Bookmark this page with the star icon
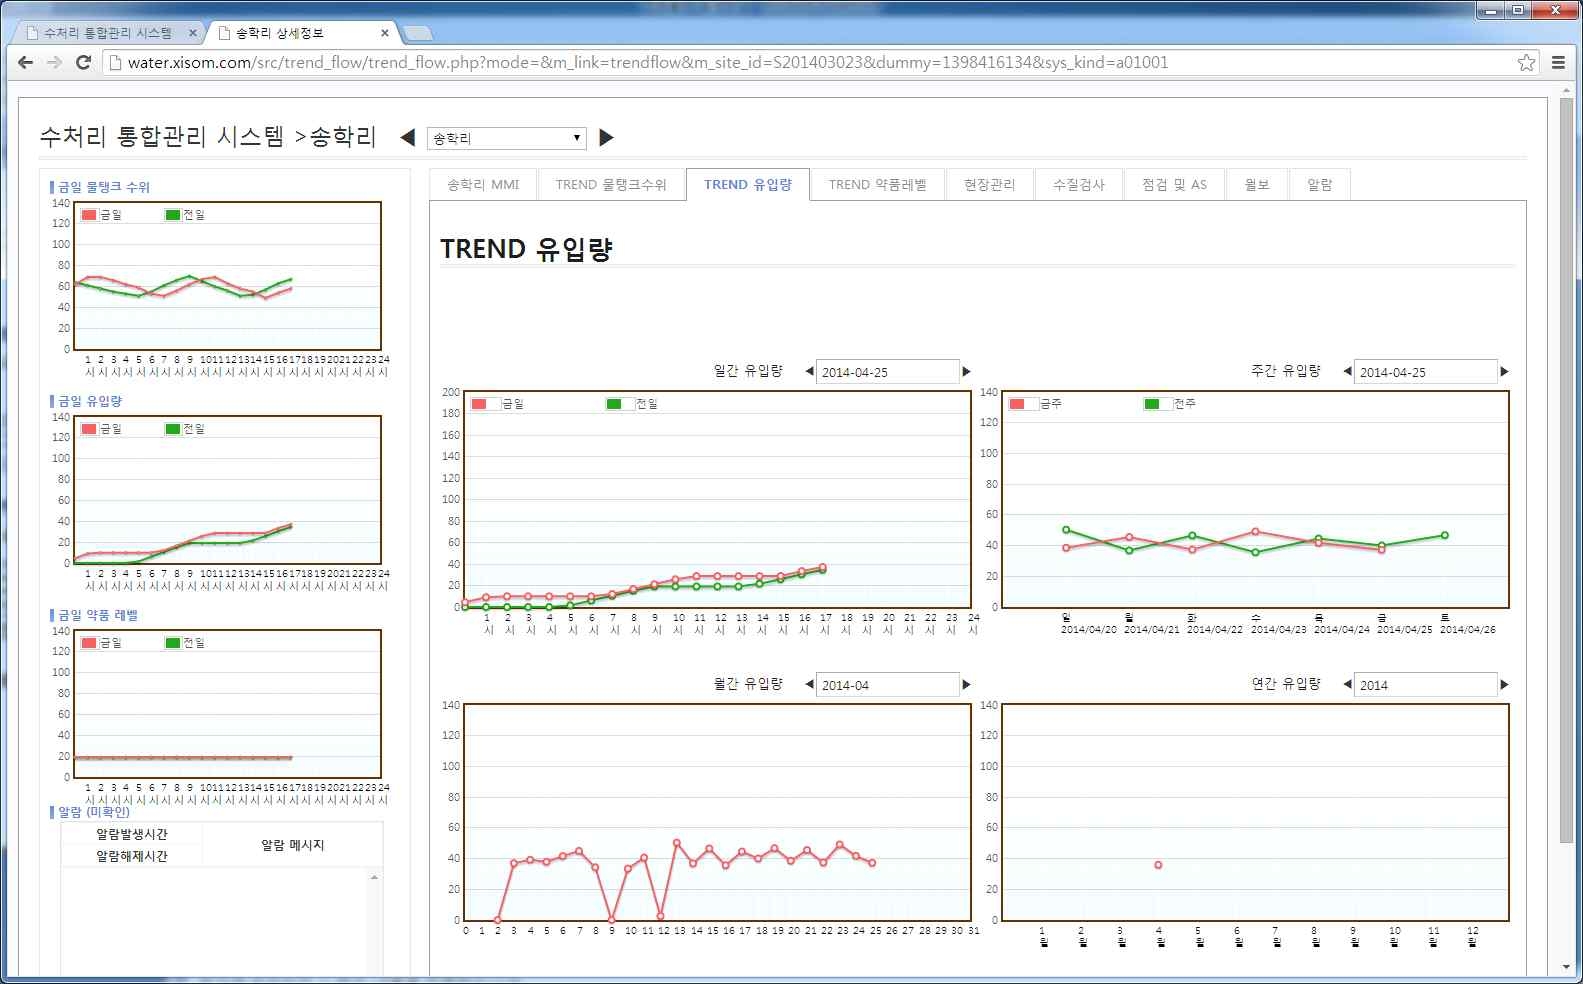The image size is (1583, 984). coord(1526,62)
